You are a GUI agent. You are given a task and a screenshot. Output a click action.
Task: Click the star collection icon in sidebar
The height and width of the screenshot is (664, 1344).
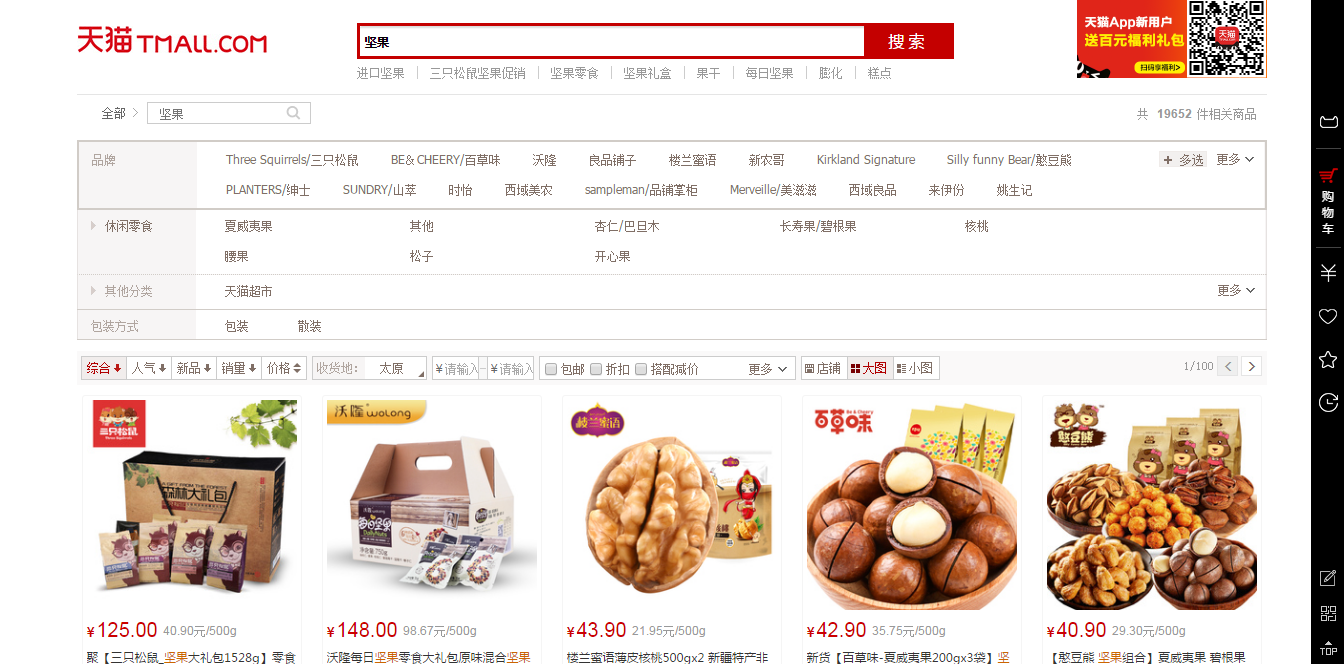pos(1328,359)
